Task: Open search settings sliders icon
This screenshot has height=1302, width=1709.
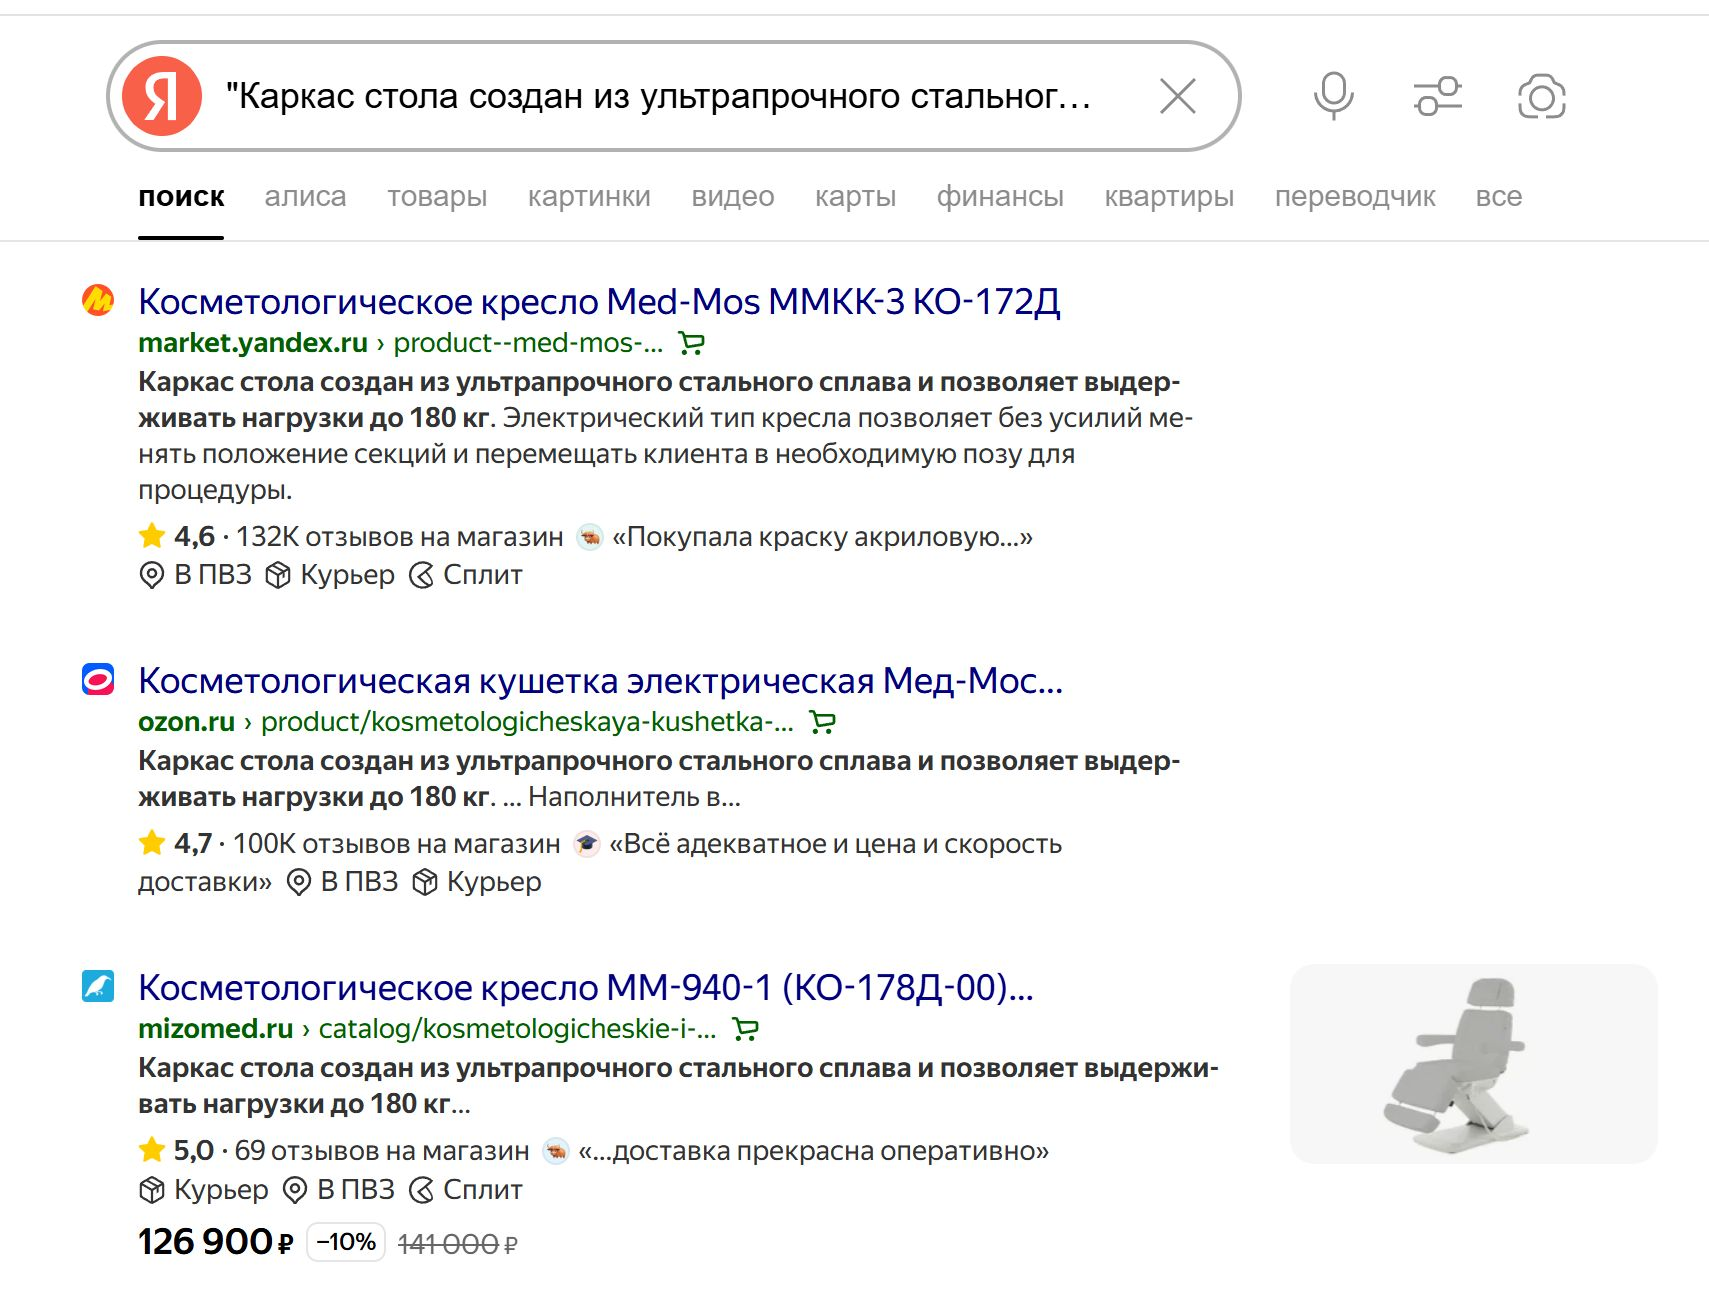Action: 1437,95
